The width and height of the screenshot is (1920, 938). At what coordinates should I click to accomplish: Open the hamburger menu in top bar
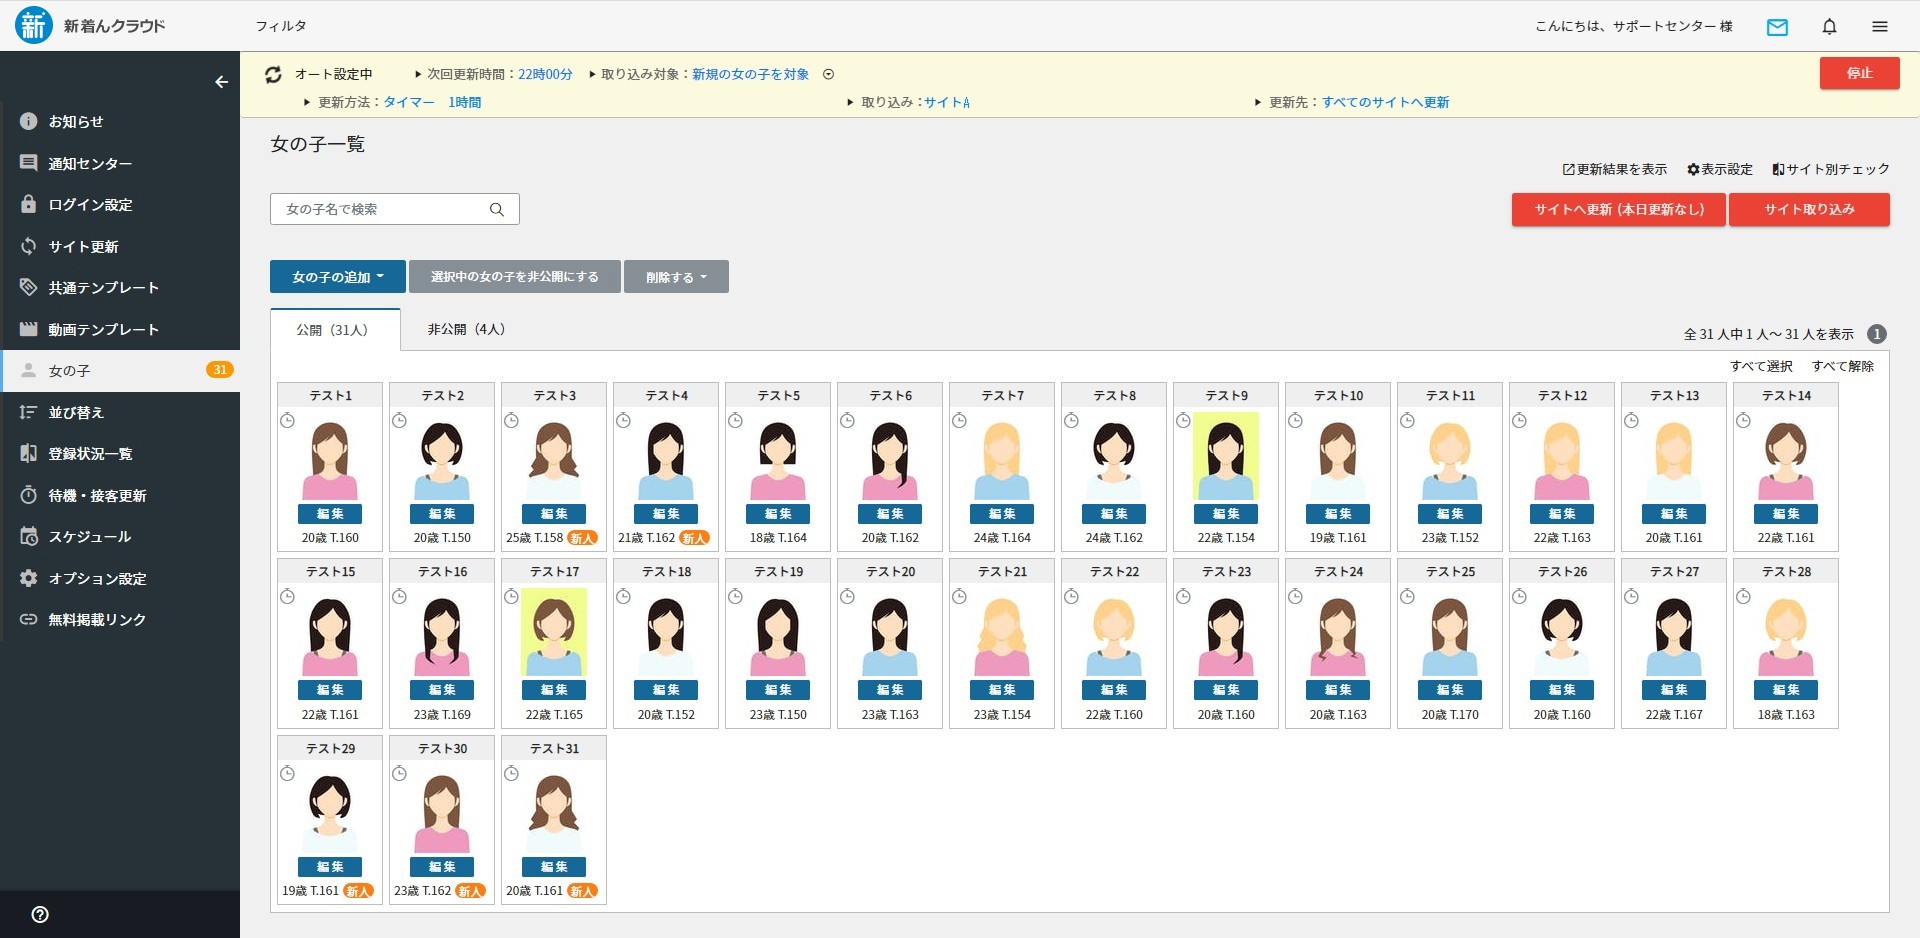1880,27
